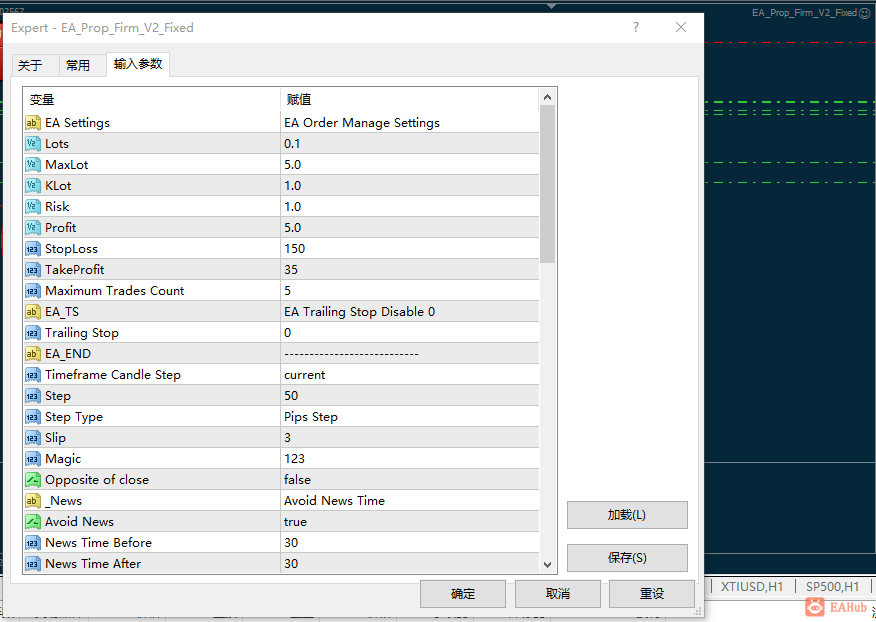Click value EA Trailing Stop Disable 0
Screen dimensions: 876x622
(x=359, y=312)
